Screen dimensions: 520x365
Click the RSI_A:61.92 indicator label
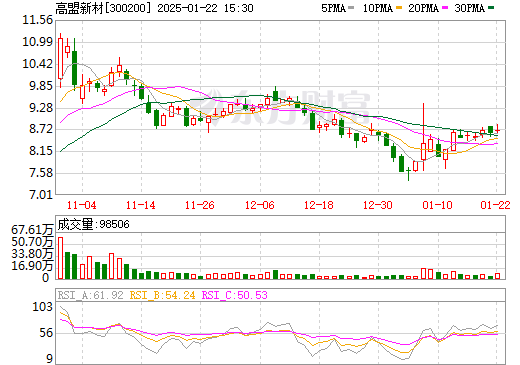click(x=90, y=295)
